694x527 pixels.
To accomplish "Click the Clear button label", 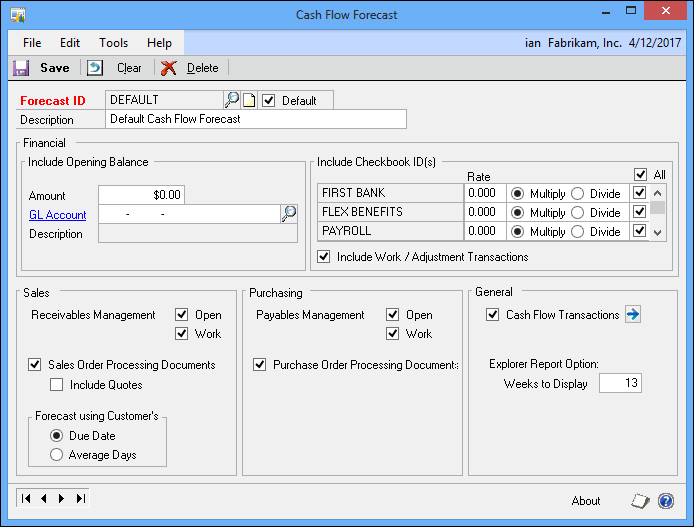I will (129, 68).
